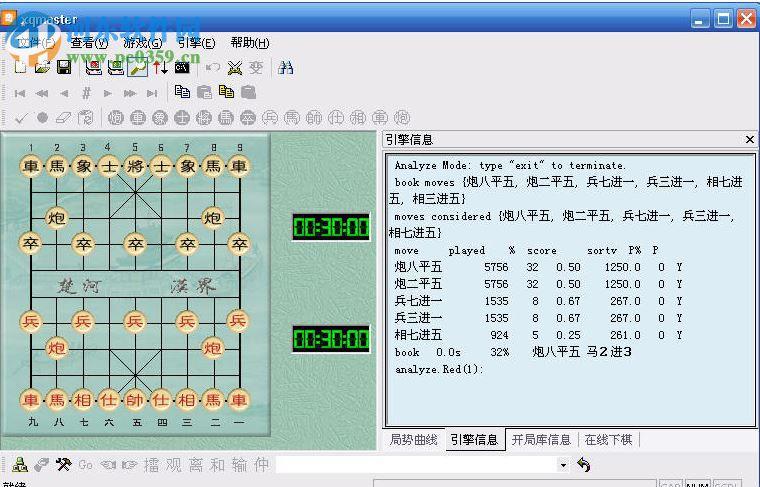
Task: Click the gray circle edit toolbar icon
Action: pyautogui.click(x=42, y=117)
